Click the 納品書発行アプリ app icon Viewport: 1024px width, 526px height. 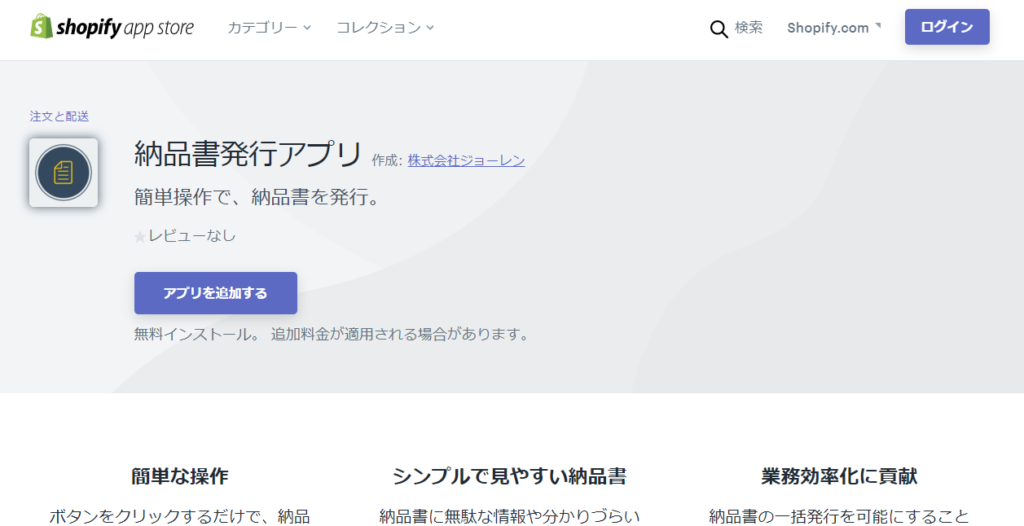[63, 173]
